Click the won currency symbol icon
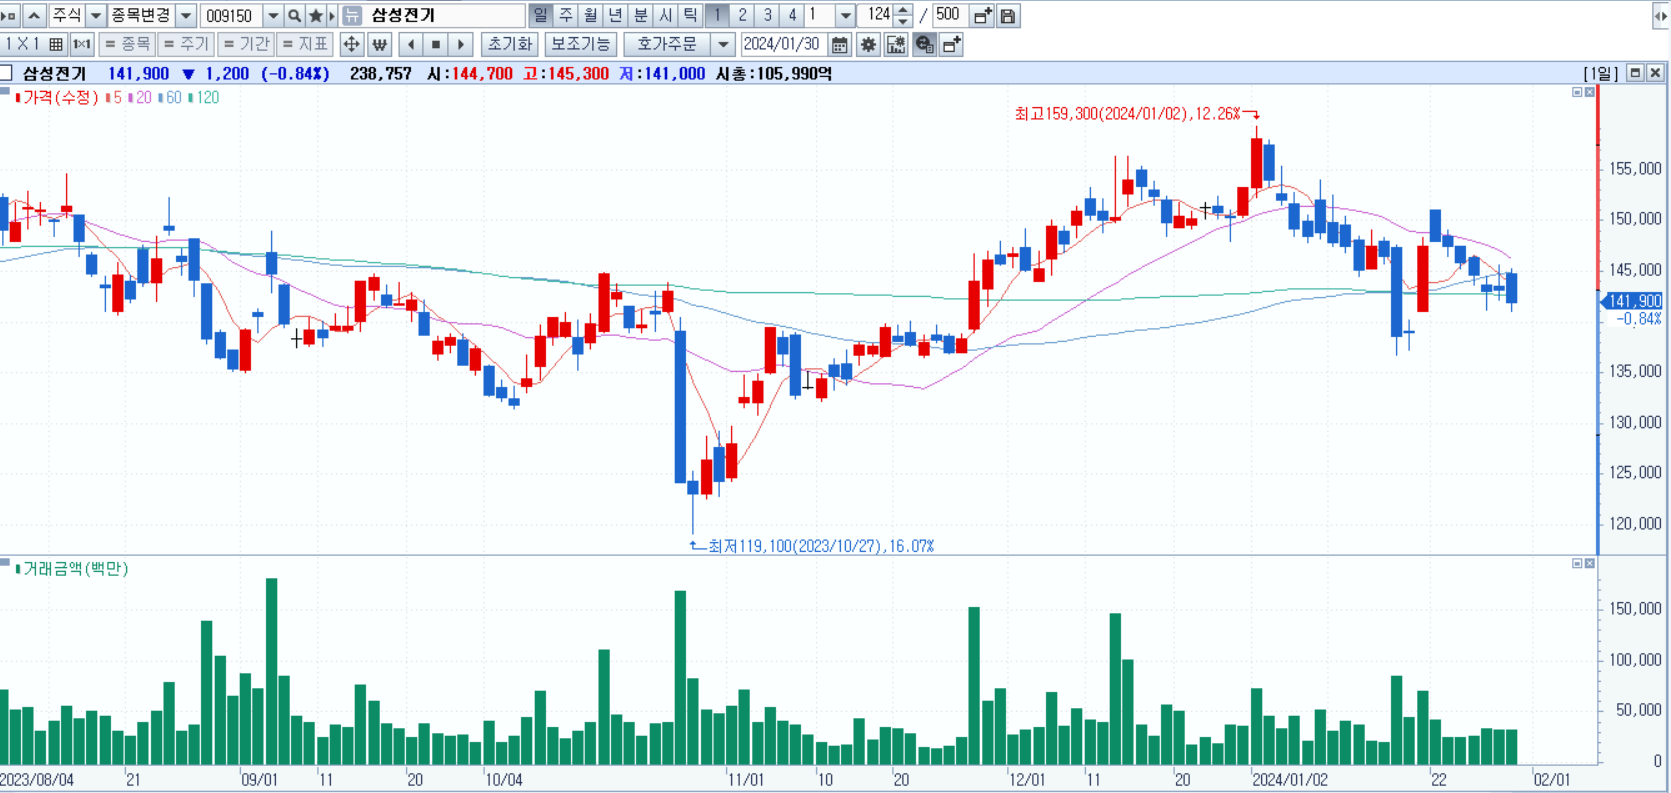Viewport: 1671px width, 793px height. tap(379, 44)
